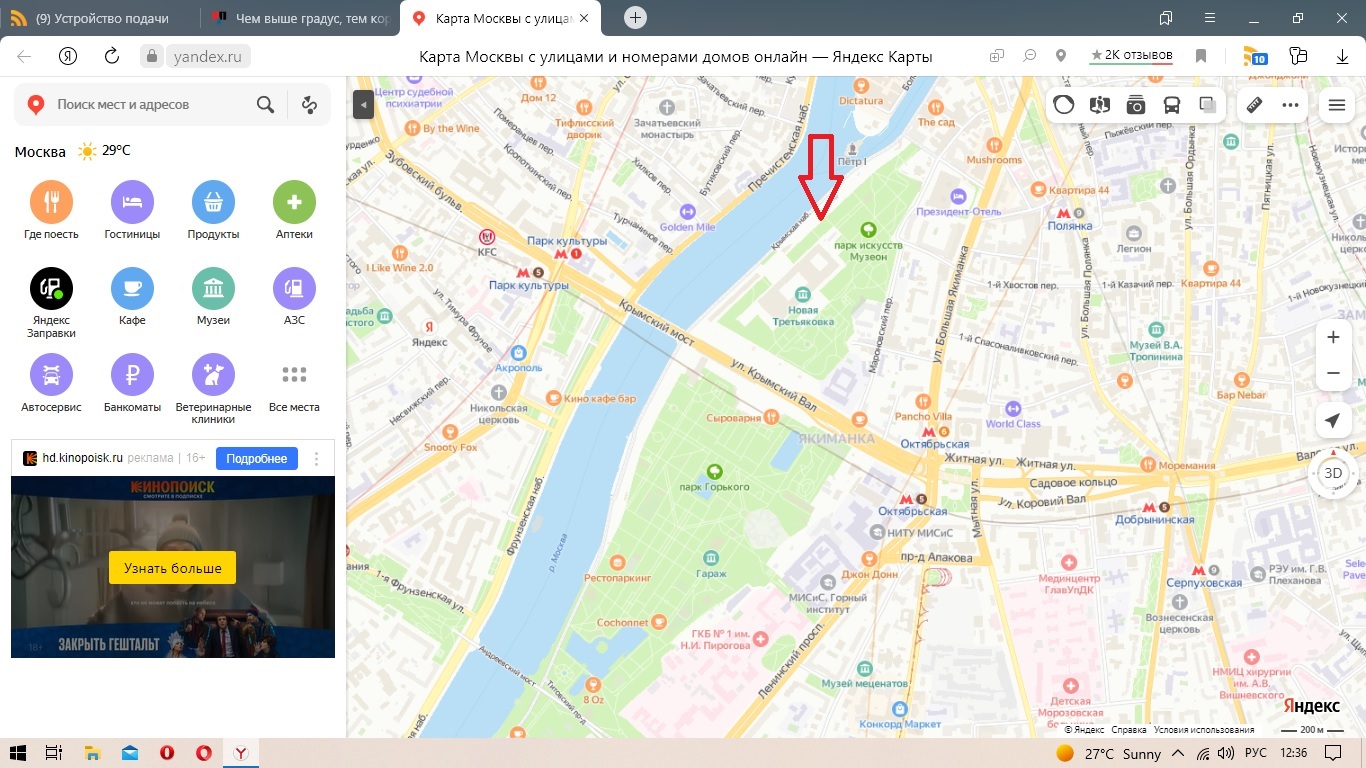The width and height of the screenshot is (1366, 768).
Task: Go back in the browser
Action: tap(24, 56)
